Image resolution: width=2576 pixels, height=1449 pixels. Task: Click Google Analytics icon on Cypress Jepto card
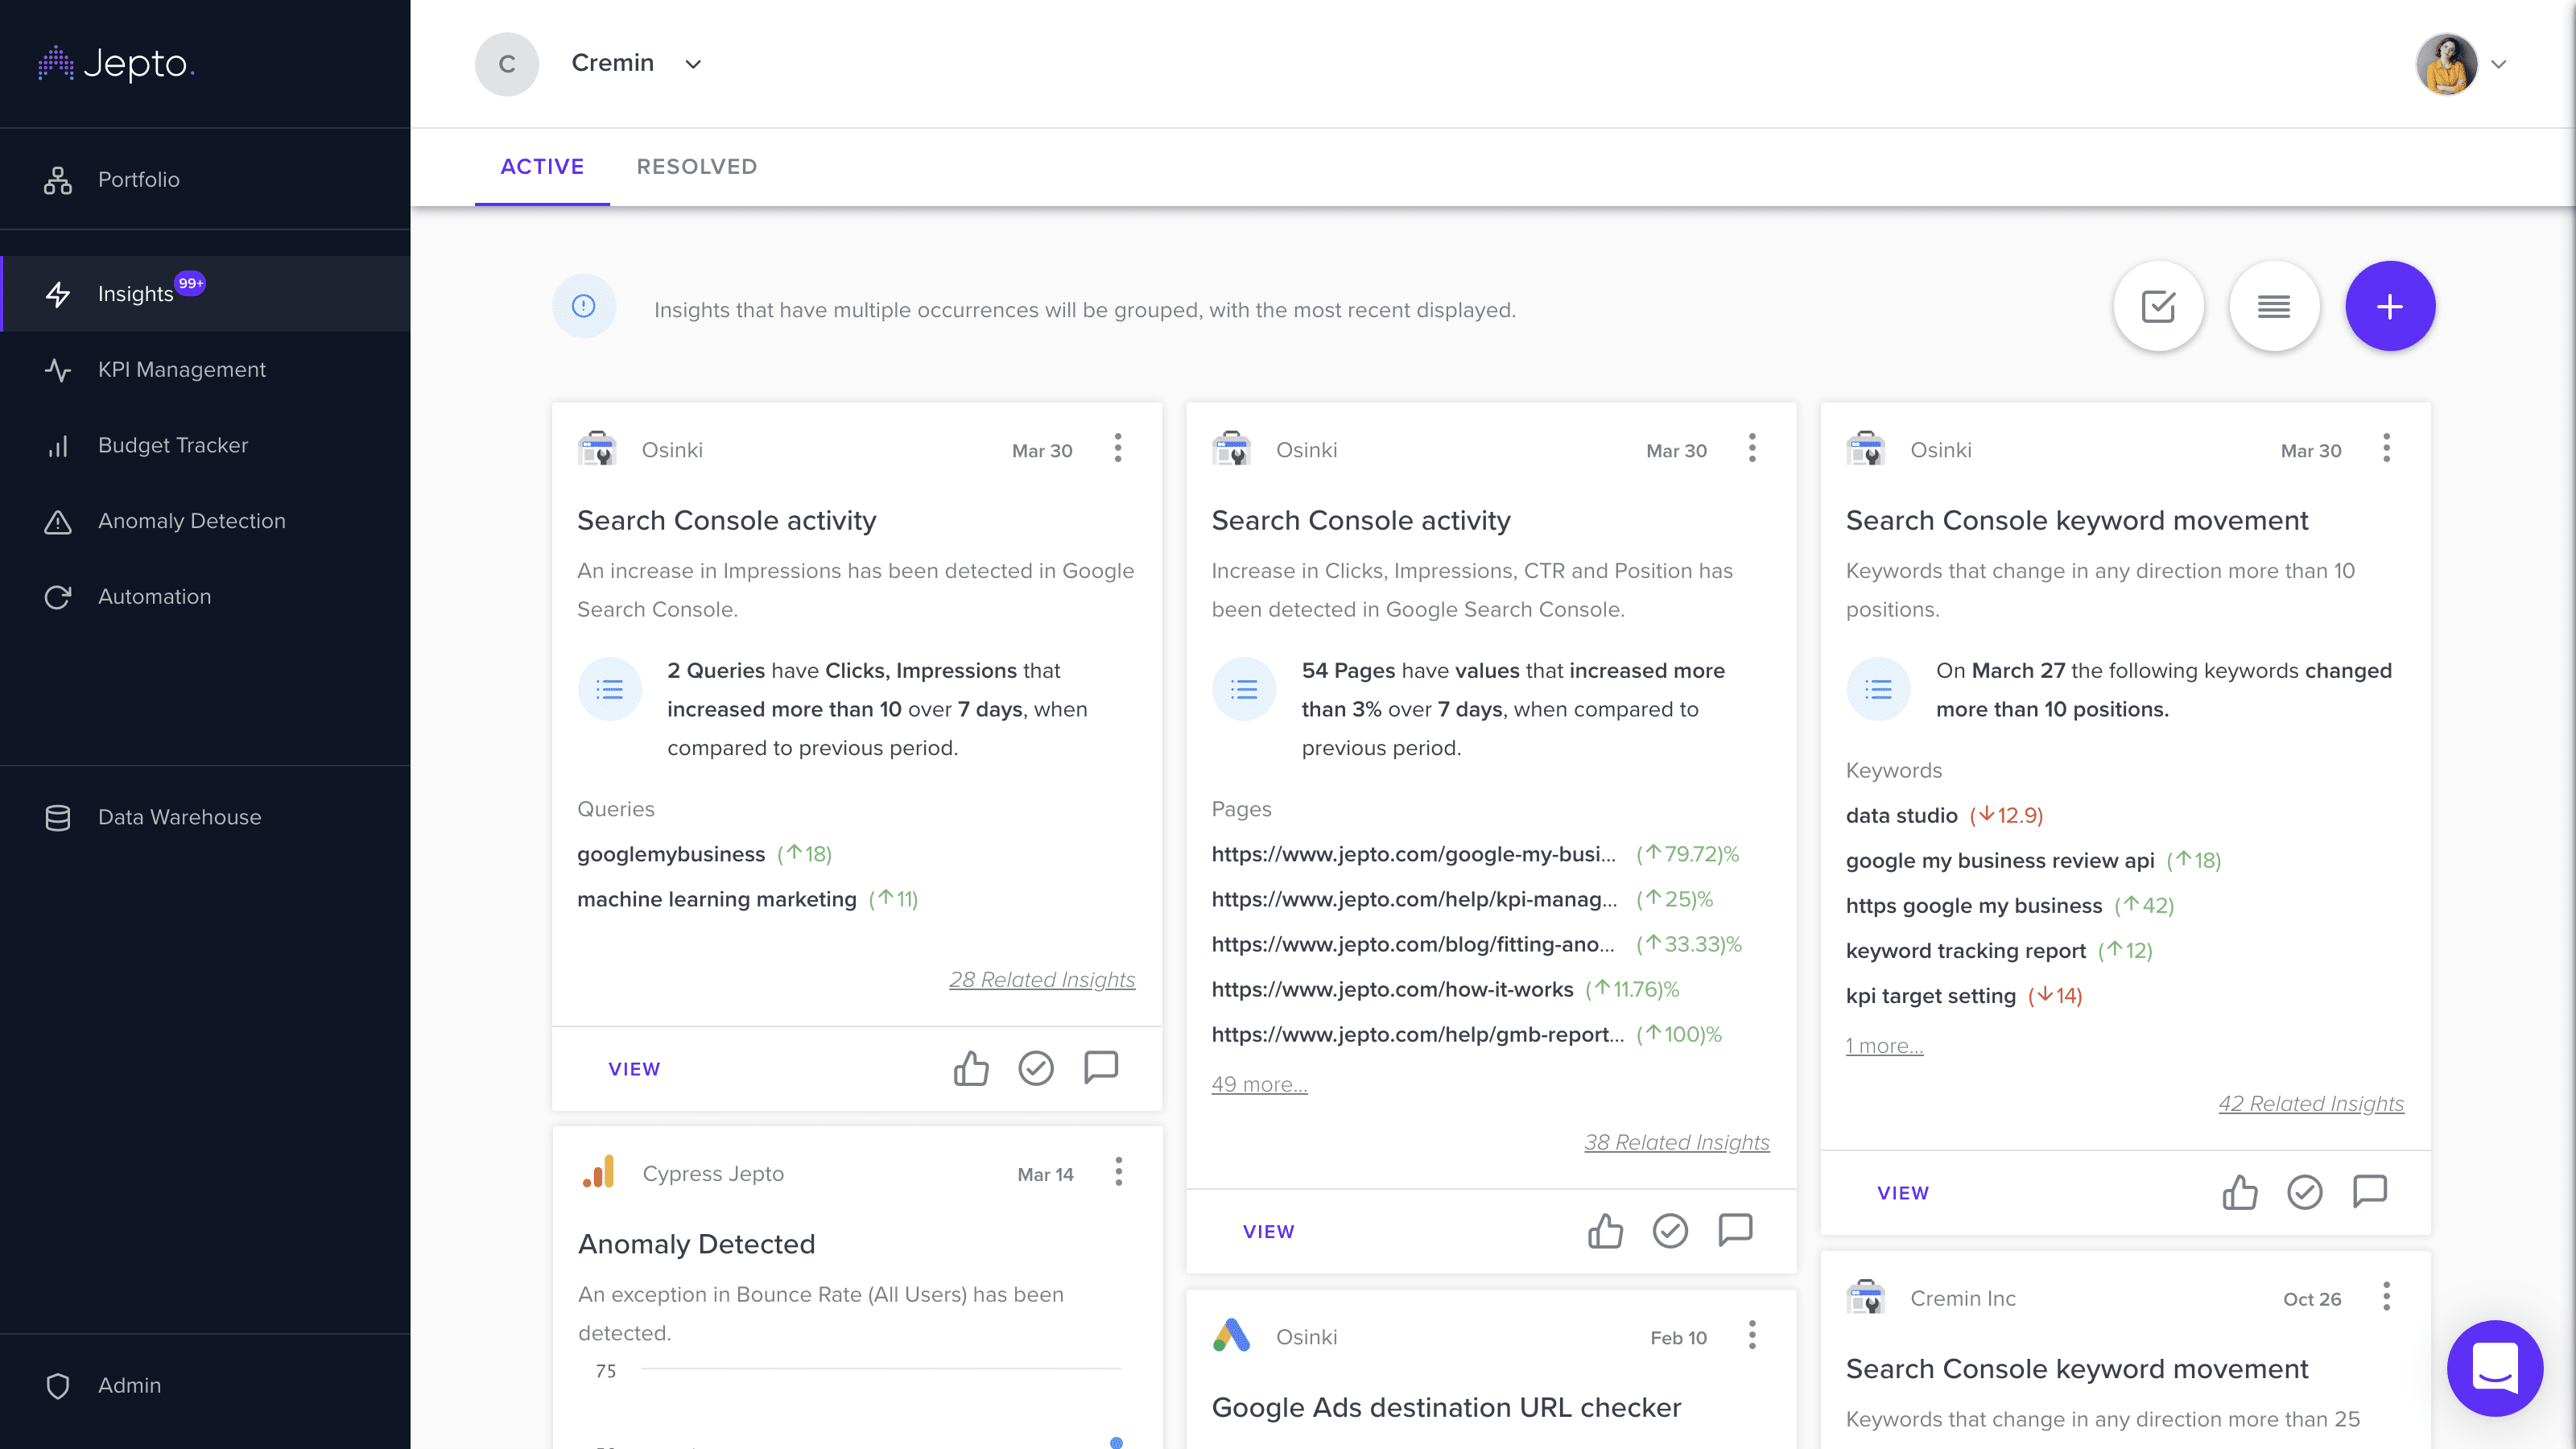click(x=599, y=1172)
